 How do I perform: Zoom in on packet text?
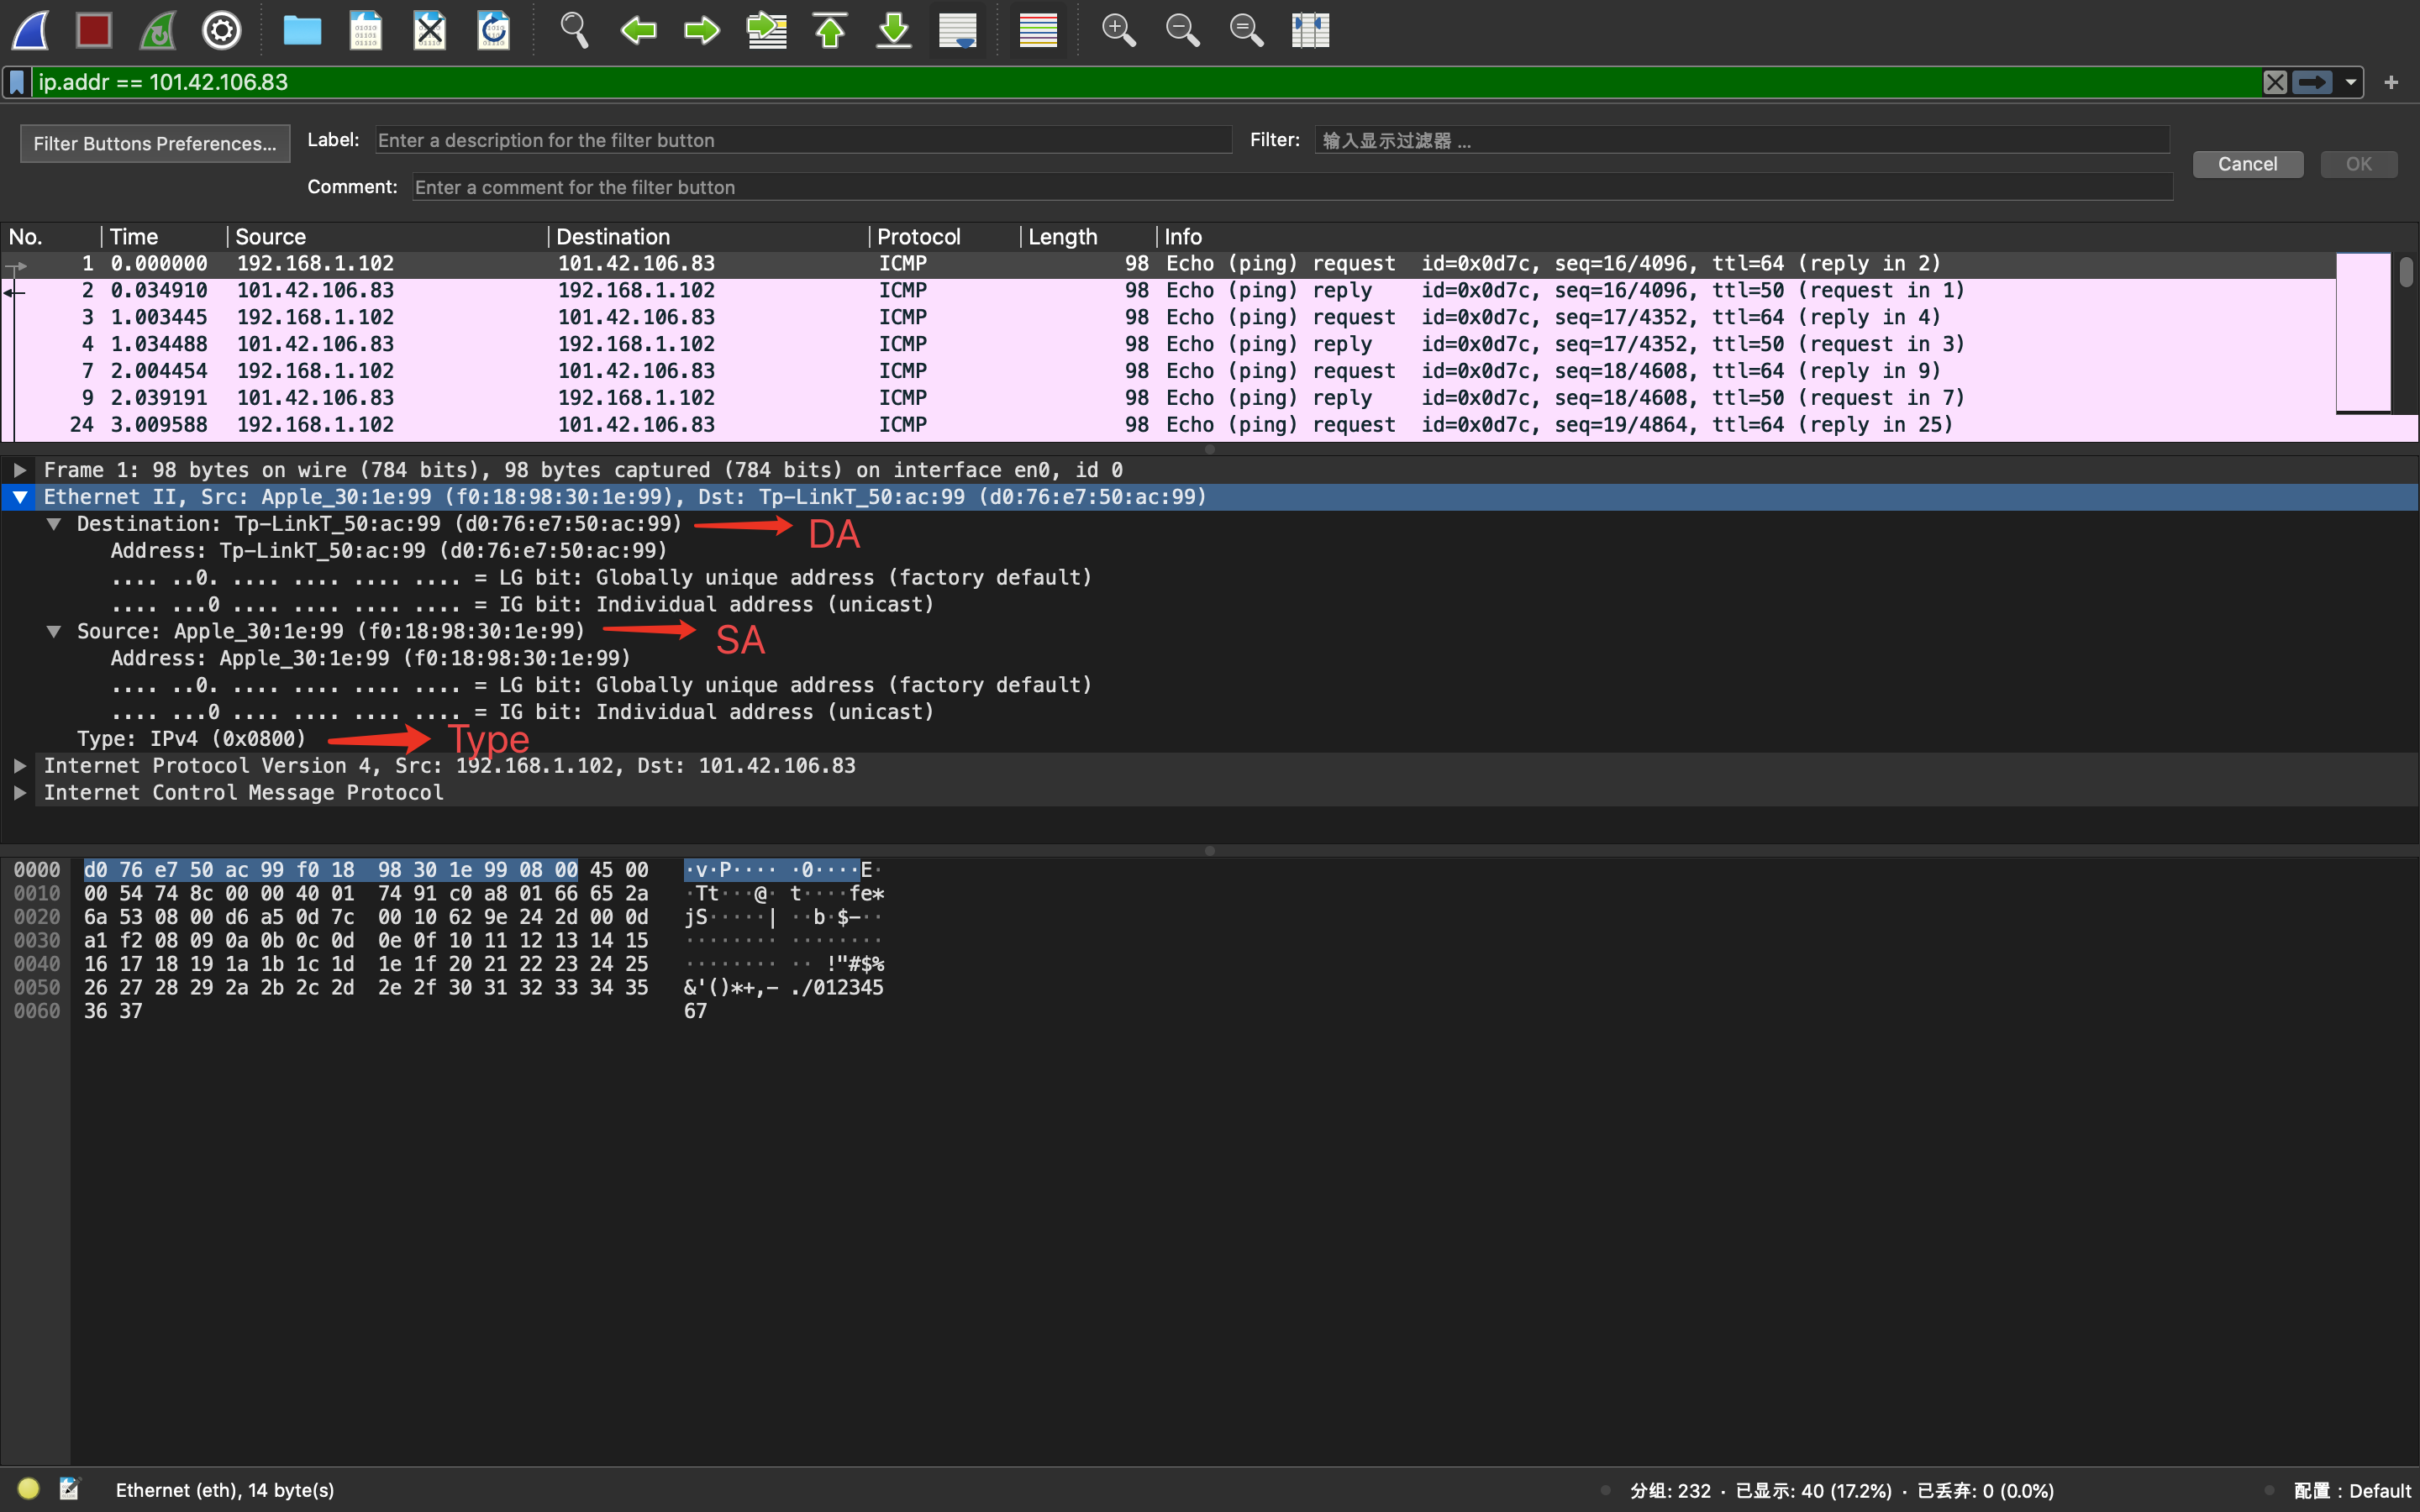(x=1118, y=30)
